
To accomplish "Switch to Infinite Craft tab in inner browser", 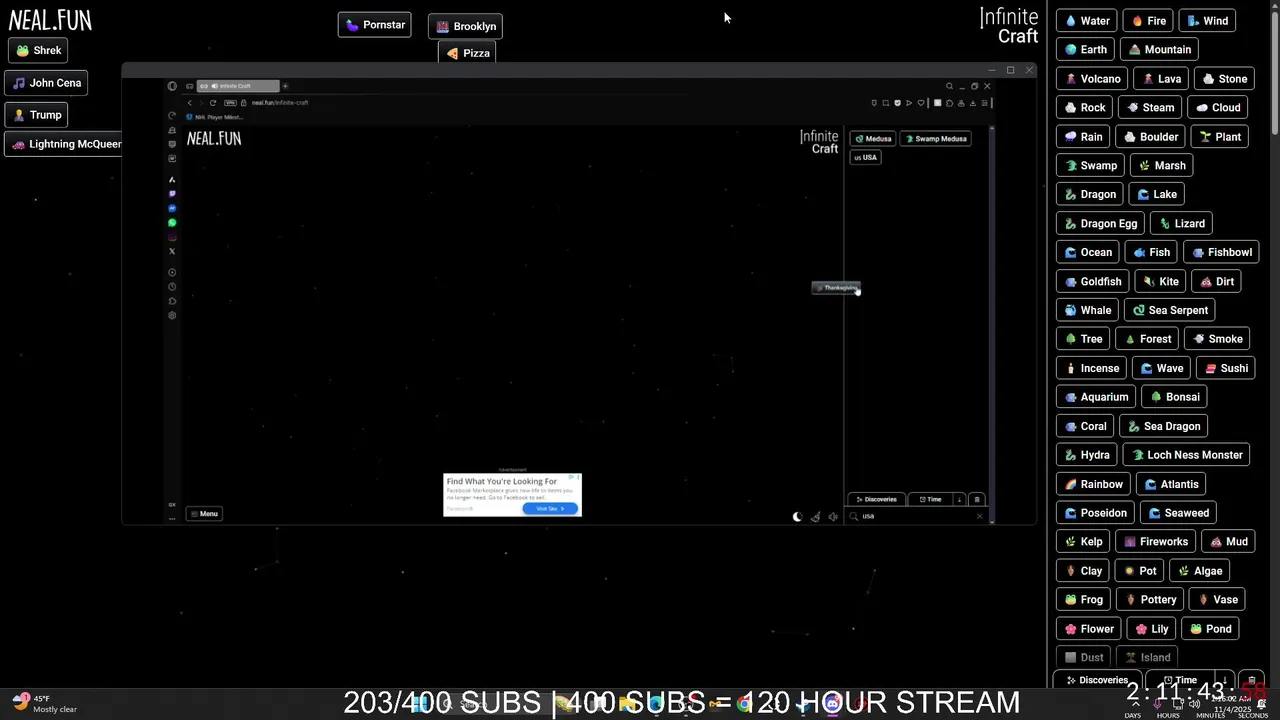I will (238, 86).
